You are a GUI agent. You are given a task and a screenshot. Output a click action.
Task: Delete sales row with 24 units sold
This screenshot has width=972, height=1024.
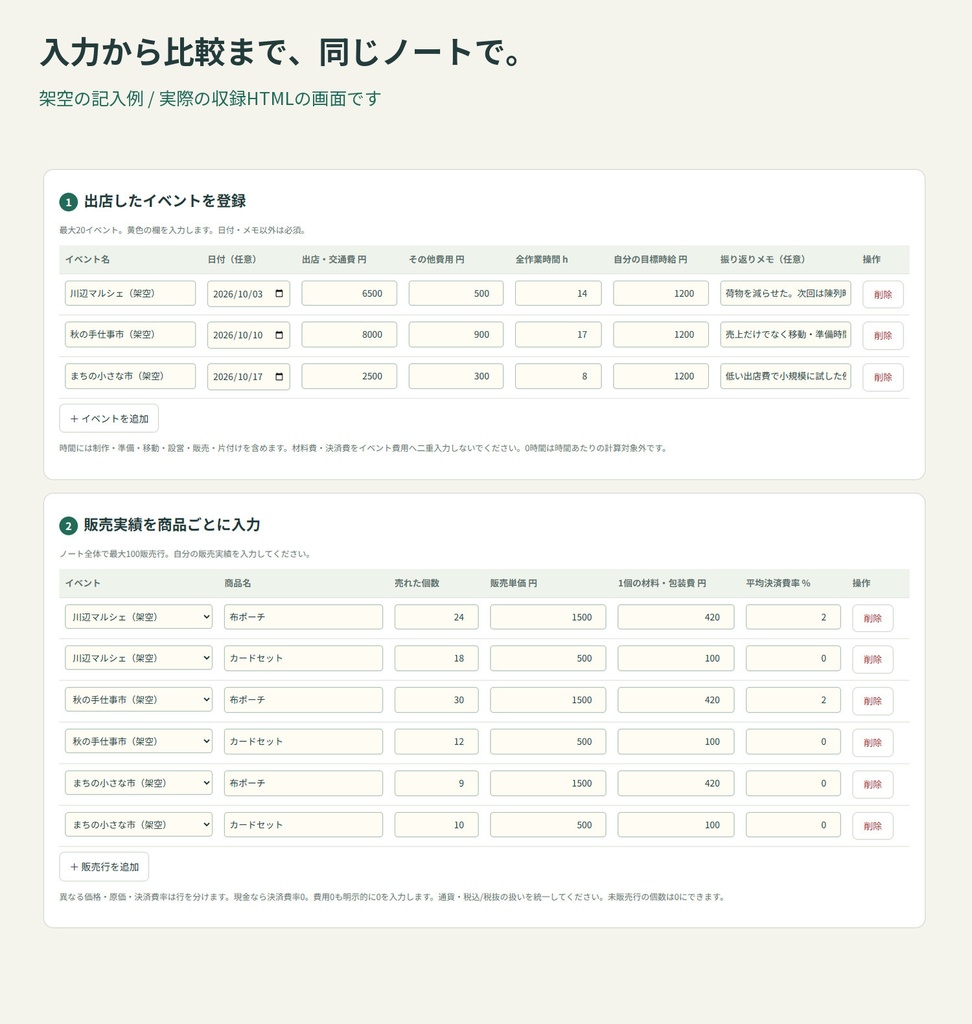click(x=873, y=618)
